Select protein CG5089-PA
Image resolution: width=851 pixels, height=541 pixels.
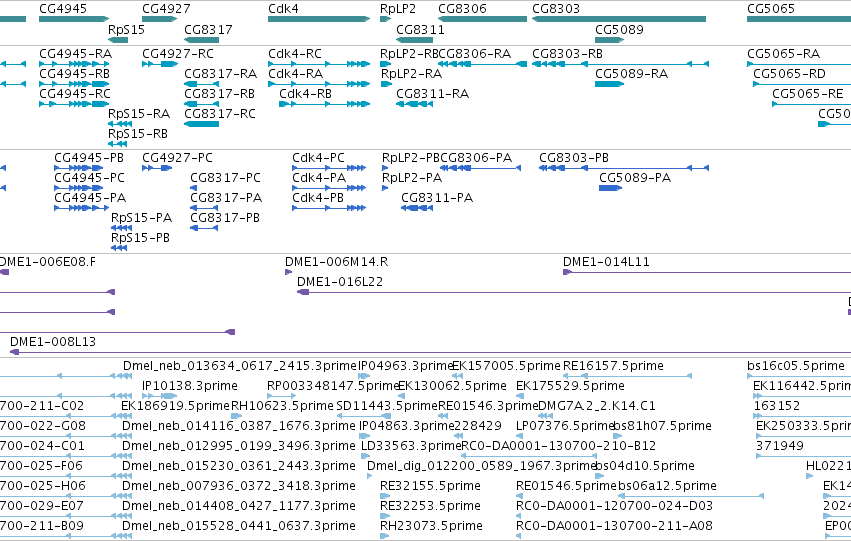click(x=611, y=188)
